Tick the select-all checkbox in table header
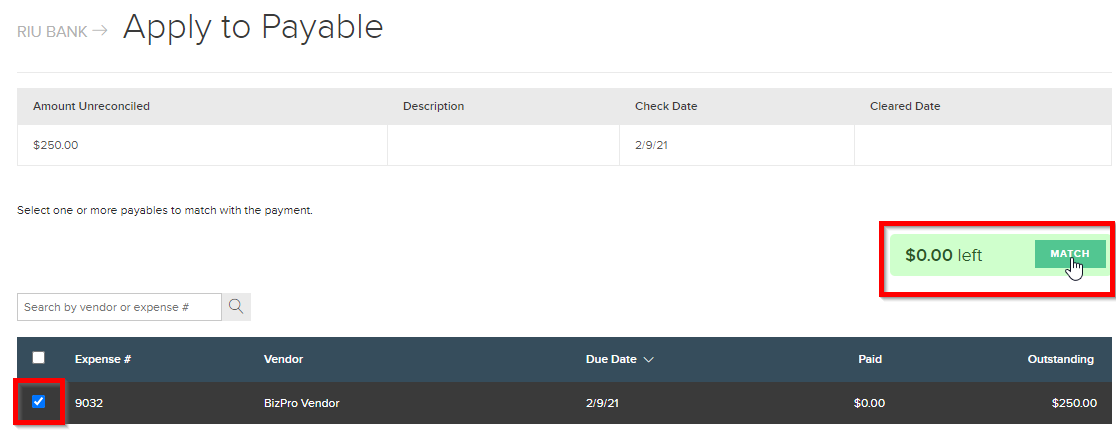This screenshot has height=432, width=1116. click(x=38, y=357)
